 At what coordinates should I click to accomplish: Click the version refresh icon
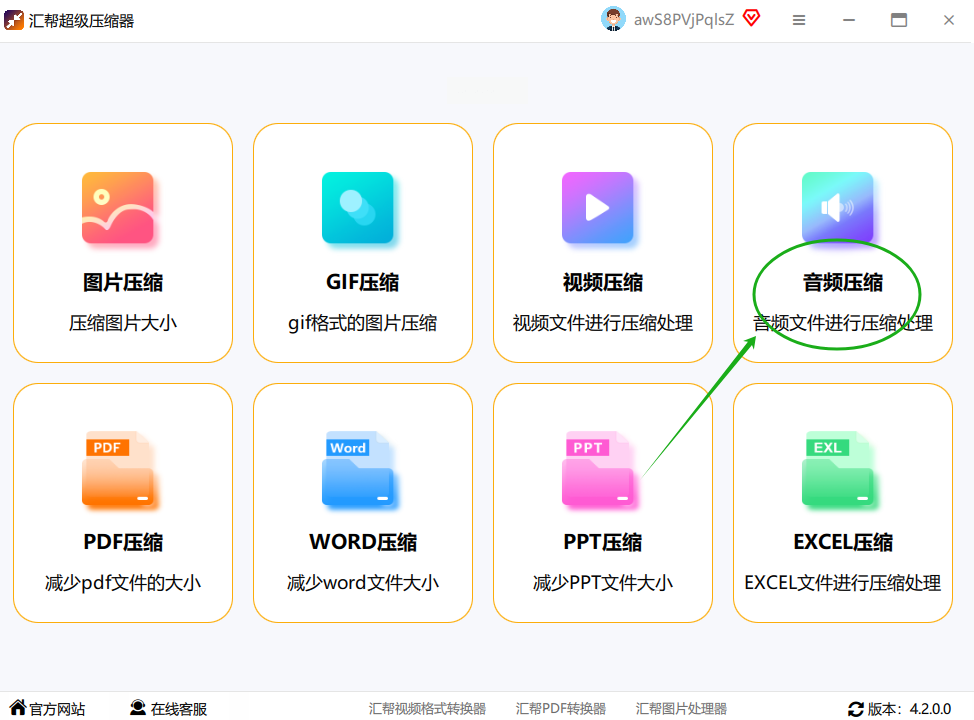pyautogui.click(x=855, y=709)
